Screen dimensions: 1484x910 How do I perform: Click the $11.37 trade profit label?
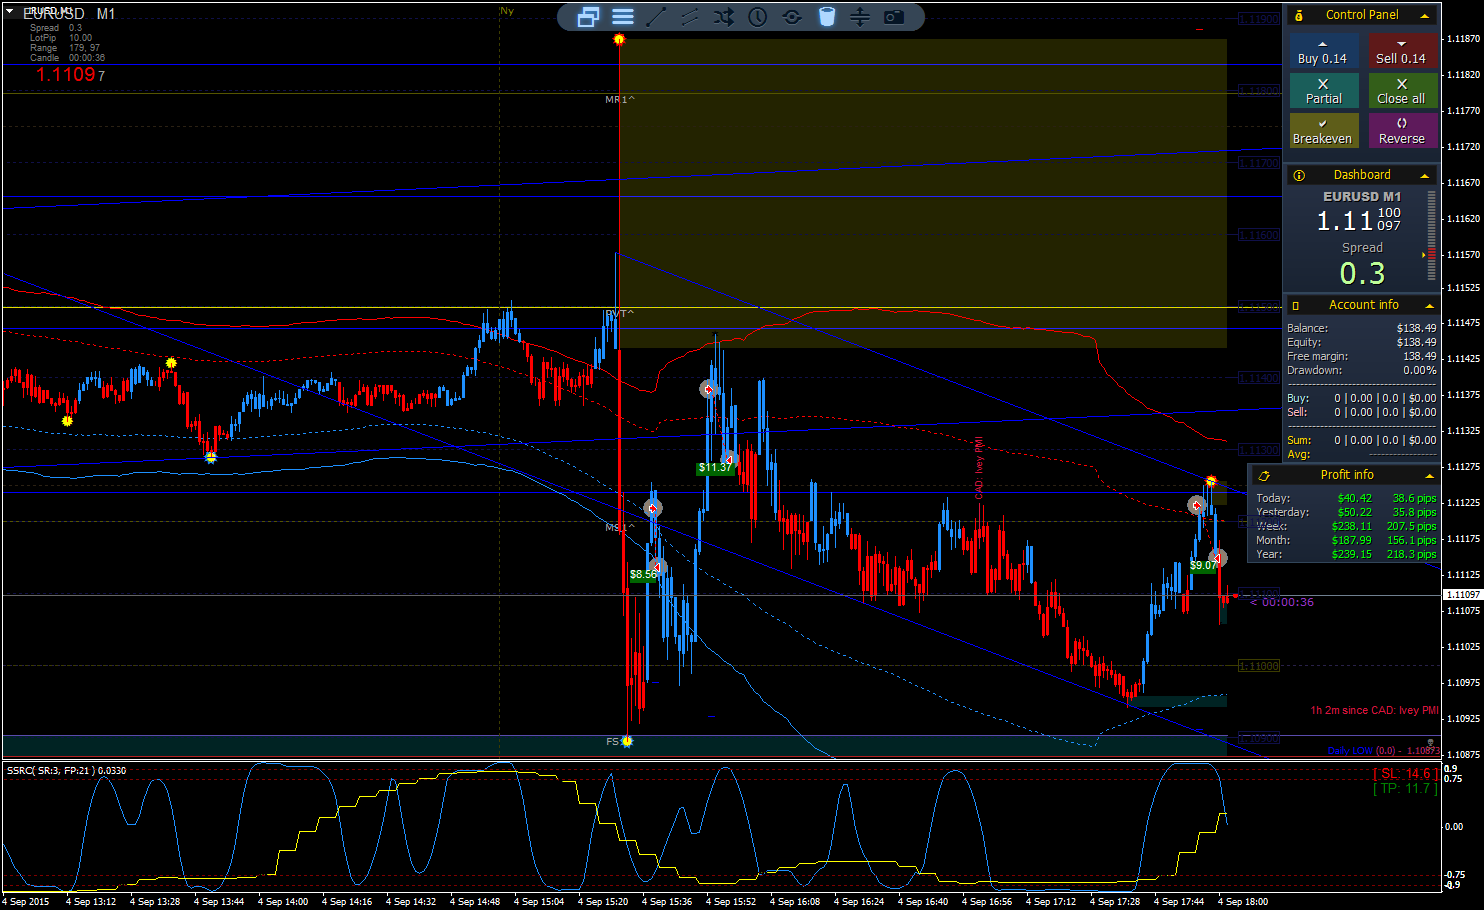click(x=715, y=467)
